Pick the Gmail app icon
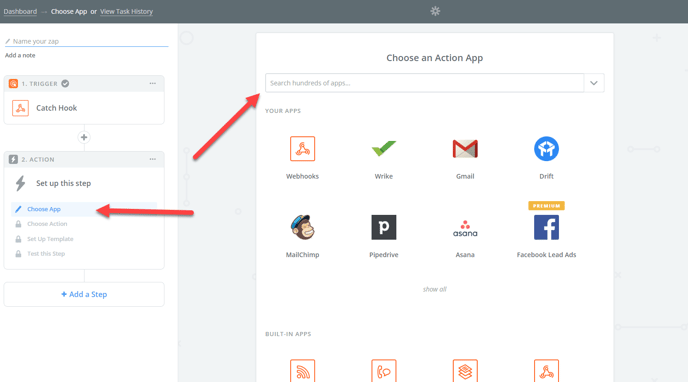Image resolution: width=688 pixels, height=382 pixels. pos(465,149)
